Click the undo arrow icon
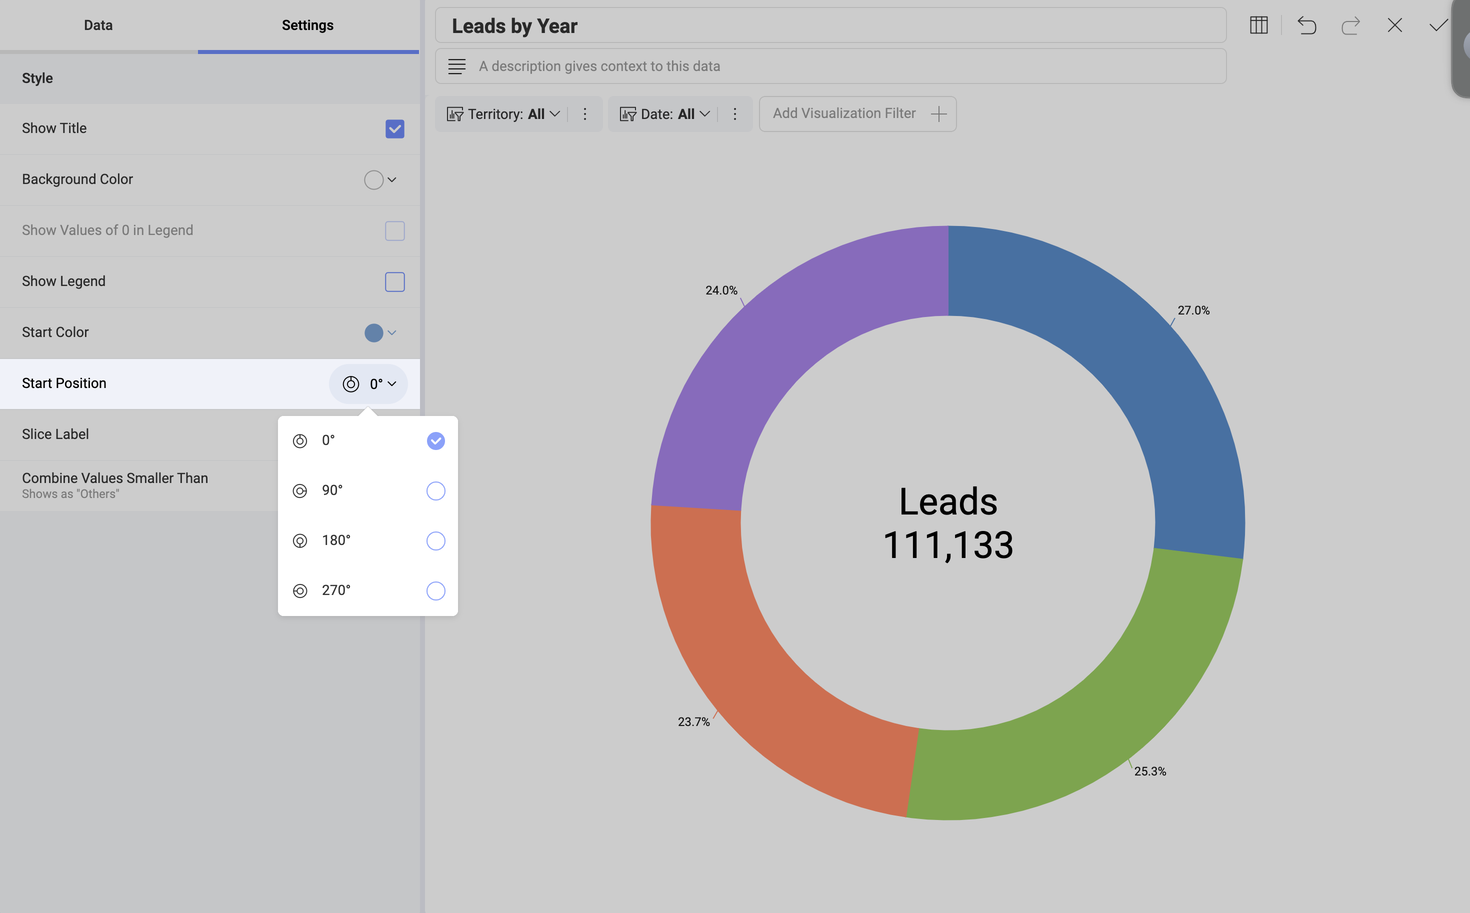This screenshot has width=1470, height=913. 1307,25
